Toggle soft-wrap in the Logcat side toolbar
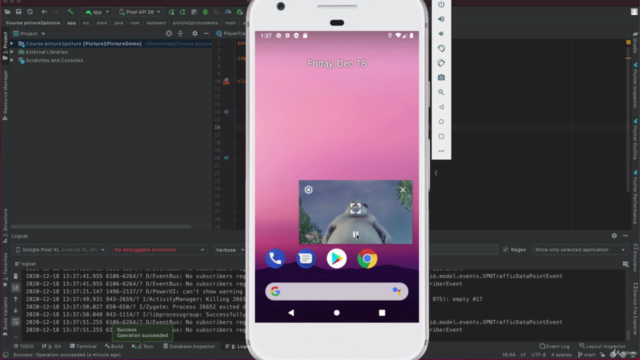This screenshot has width=640, height=360. coord(16,322)
